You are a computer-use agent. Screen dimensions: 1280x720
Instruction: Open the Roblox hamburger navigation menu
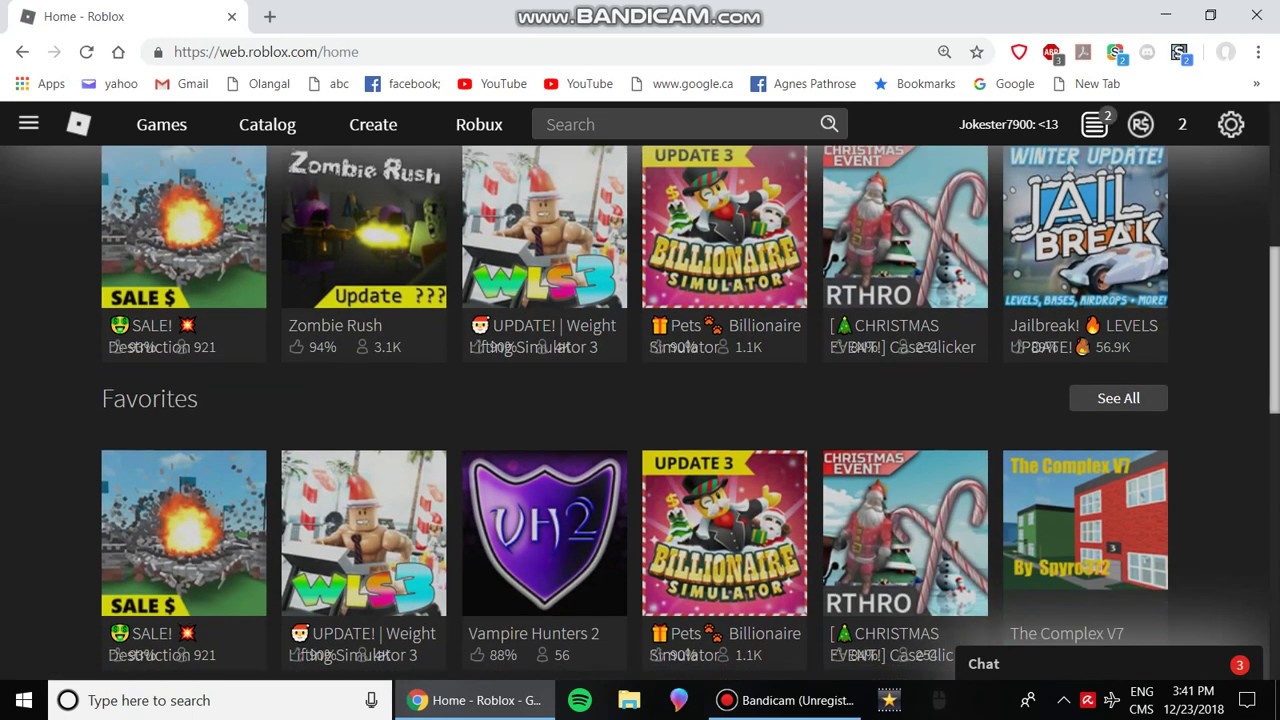pos(28,123)
